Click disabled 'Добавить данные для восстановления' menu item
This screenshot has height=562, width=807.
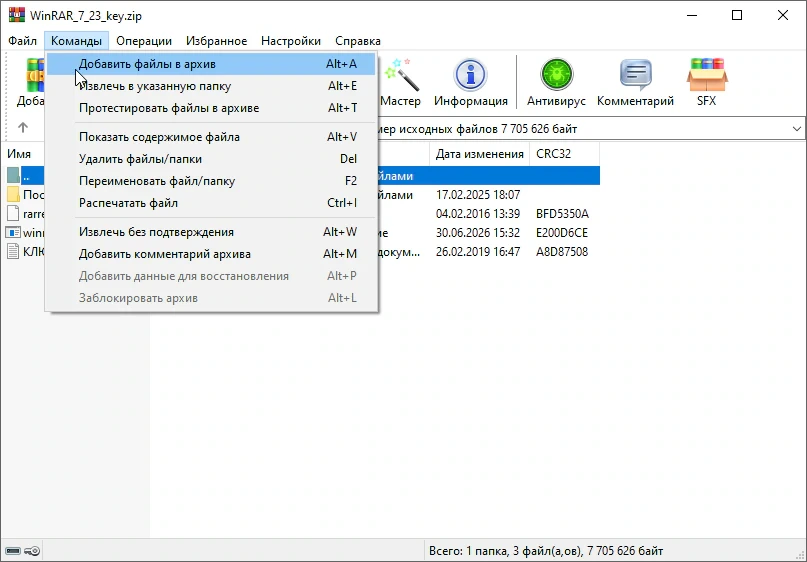(212, 276)
